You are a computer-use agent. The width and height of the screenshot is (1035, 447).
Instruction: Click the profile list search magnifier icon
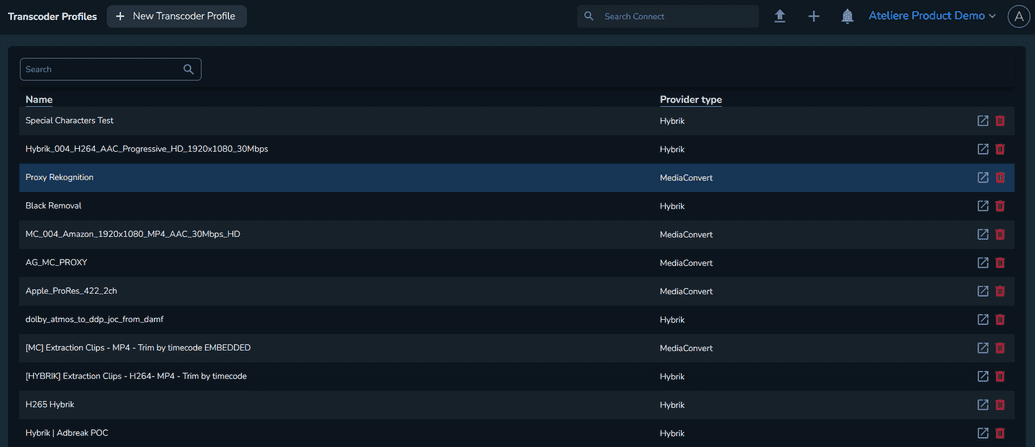(x=188, y=69)
